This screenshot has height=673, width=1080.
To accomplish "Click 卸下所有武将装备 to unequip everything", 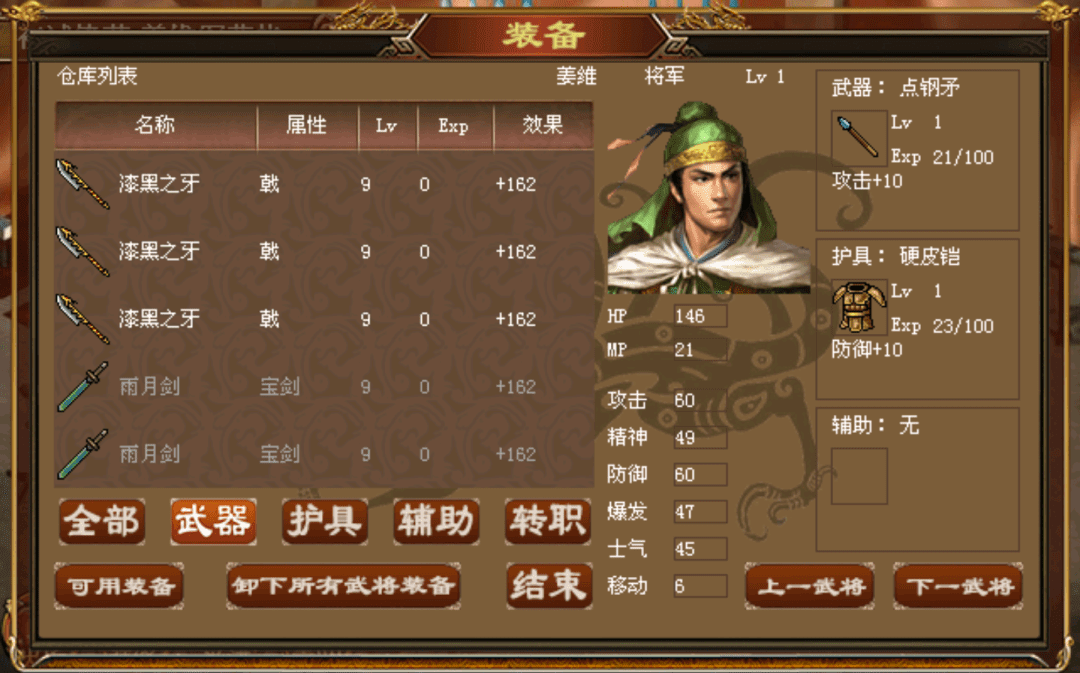I will [343, 586].
